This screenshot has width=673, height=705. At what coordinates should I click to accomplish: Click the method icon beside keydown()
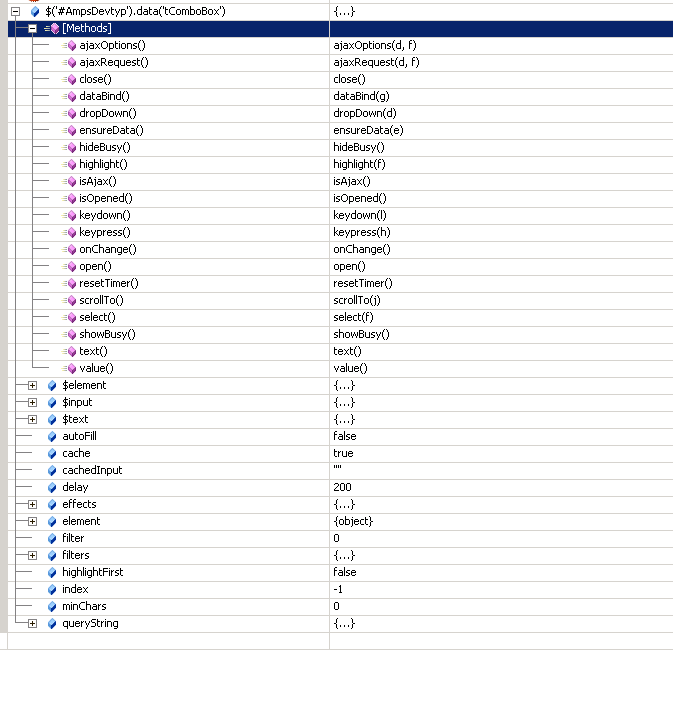pos(70,215)
